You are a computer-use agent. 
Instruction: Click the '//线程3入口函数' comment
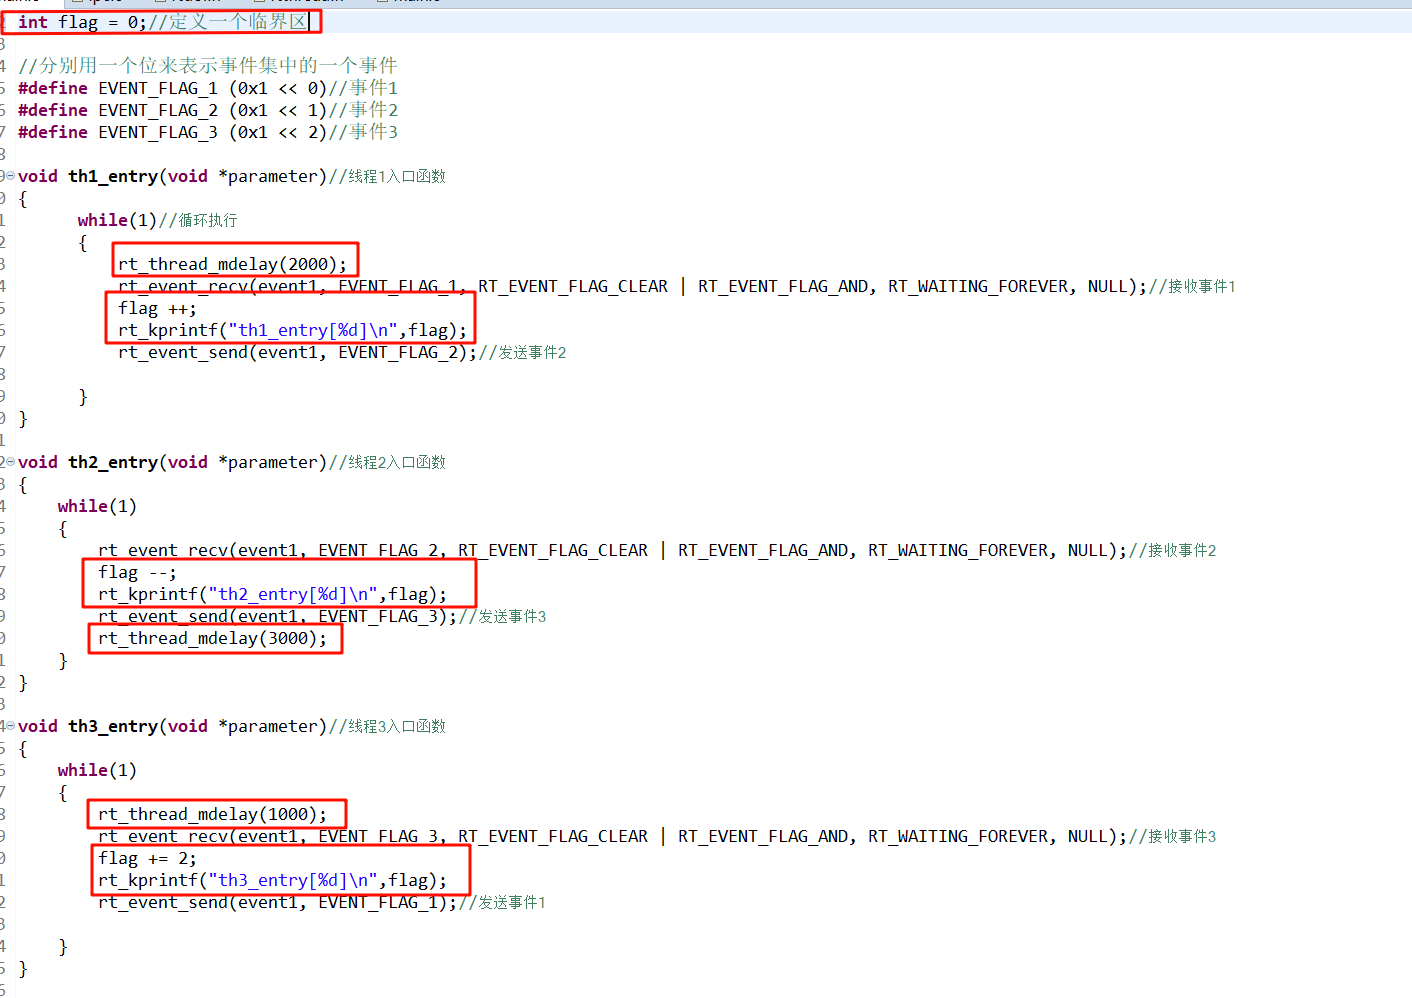click(387, 726)
